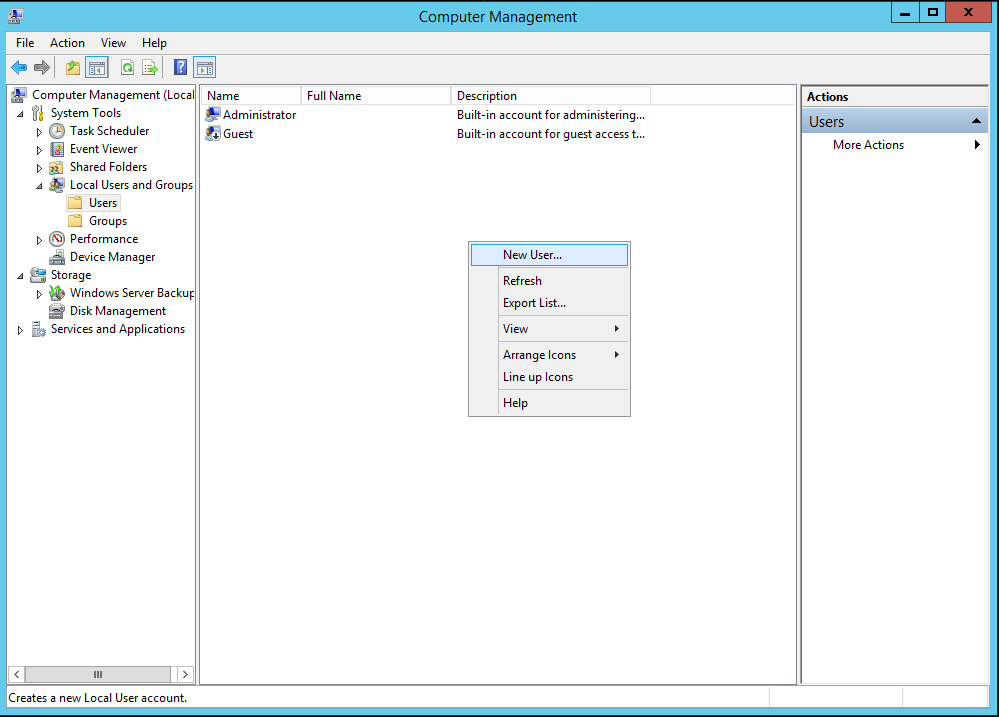Choose Help in the context menu

[x=549, y=403]
